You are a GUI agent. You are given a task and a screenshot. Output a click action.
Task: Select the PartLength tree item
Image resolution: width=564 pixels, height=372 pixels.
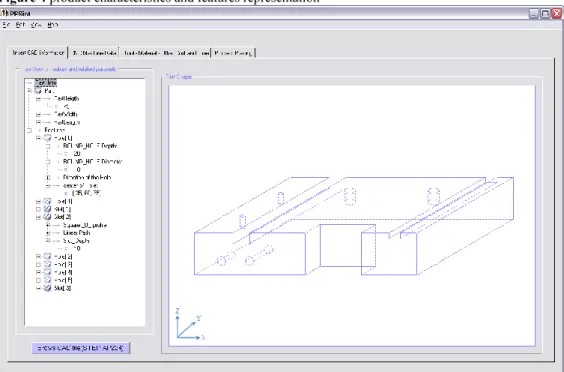click(x=67, y=122)
